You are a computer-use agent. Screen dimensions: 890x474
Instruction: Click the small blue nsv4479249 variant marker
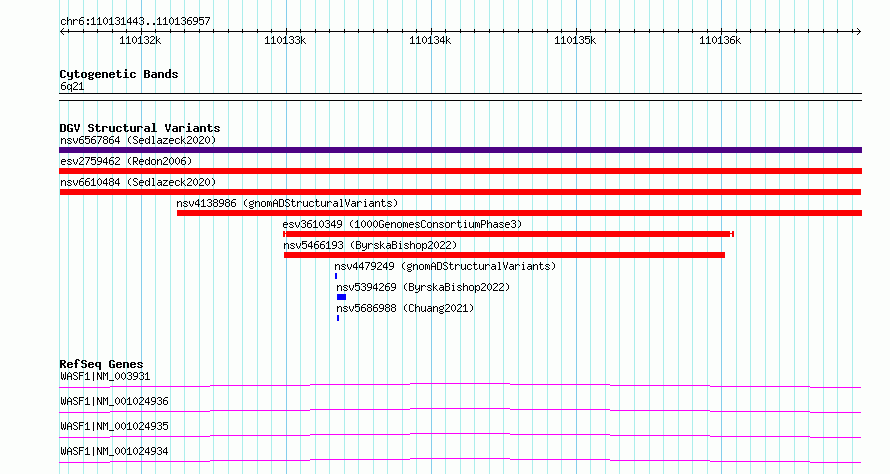pyautogui.click(x=336, y=276)
